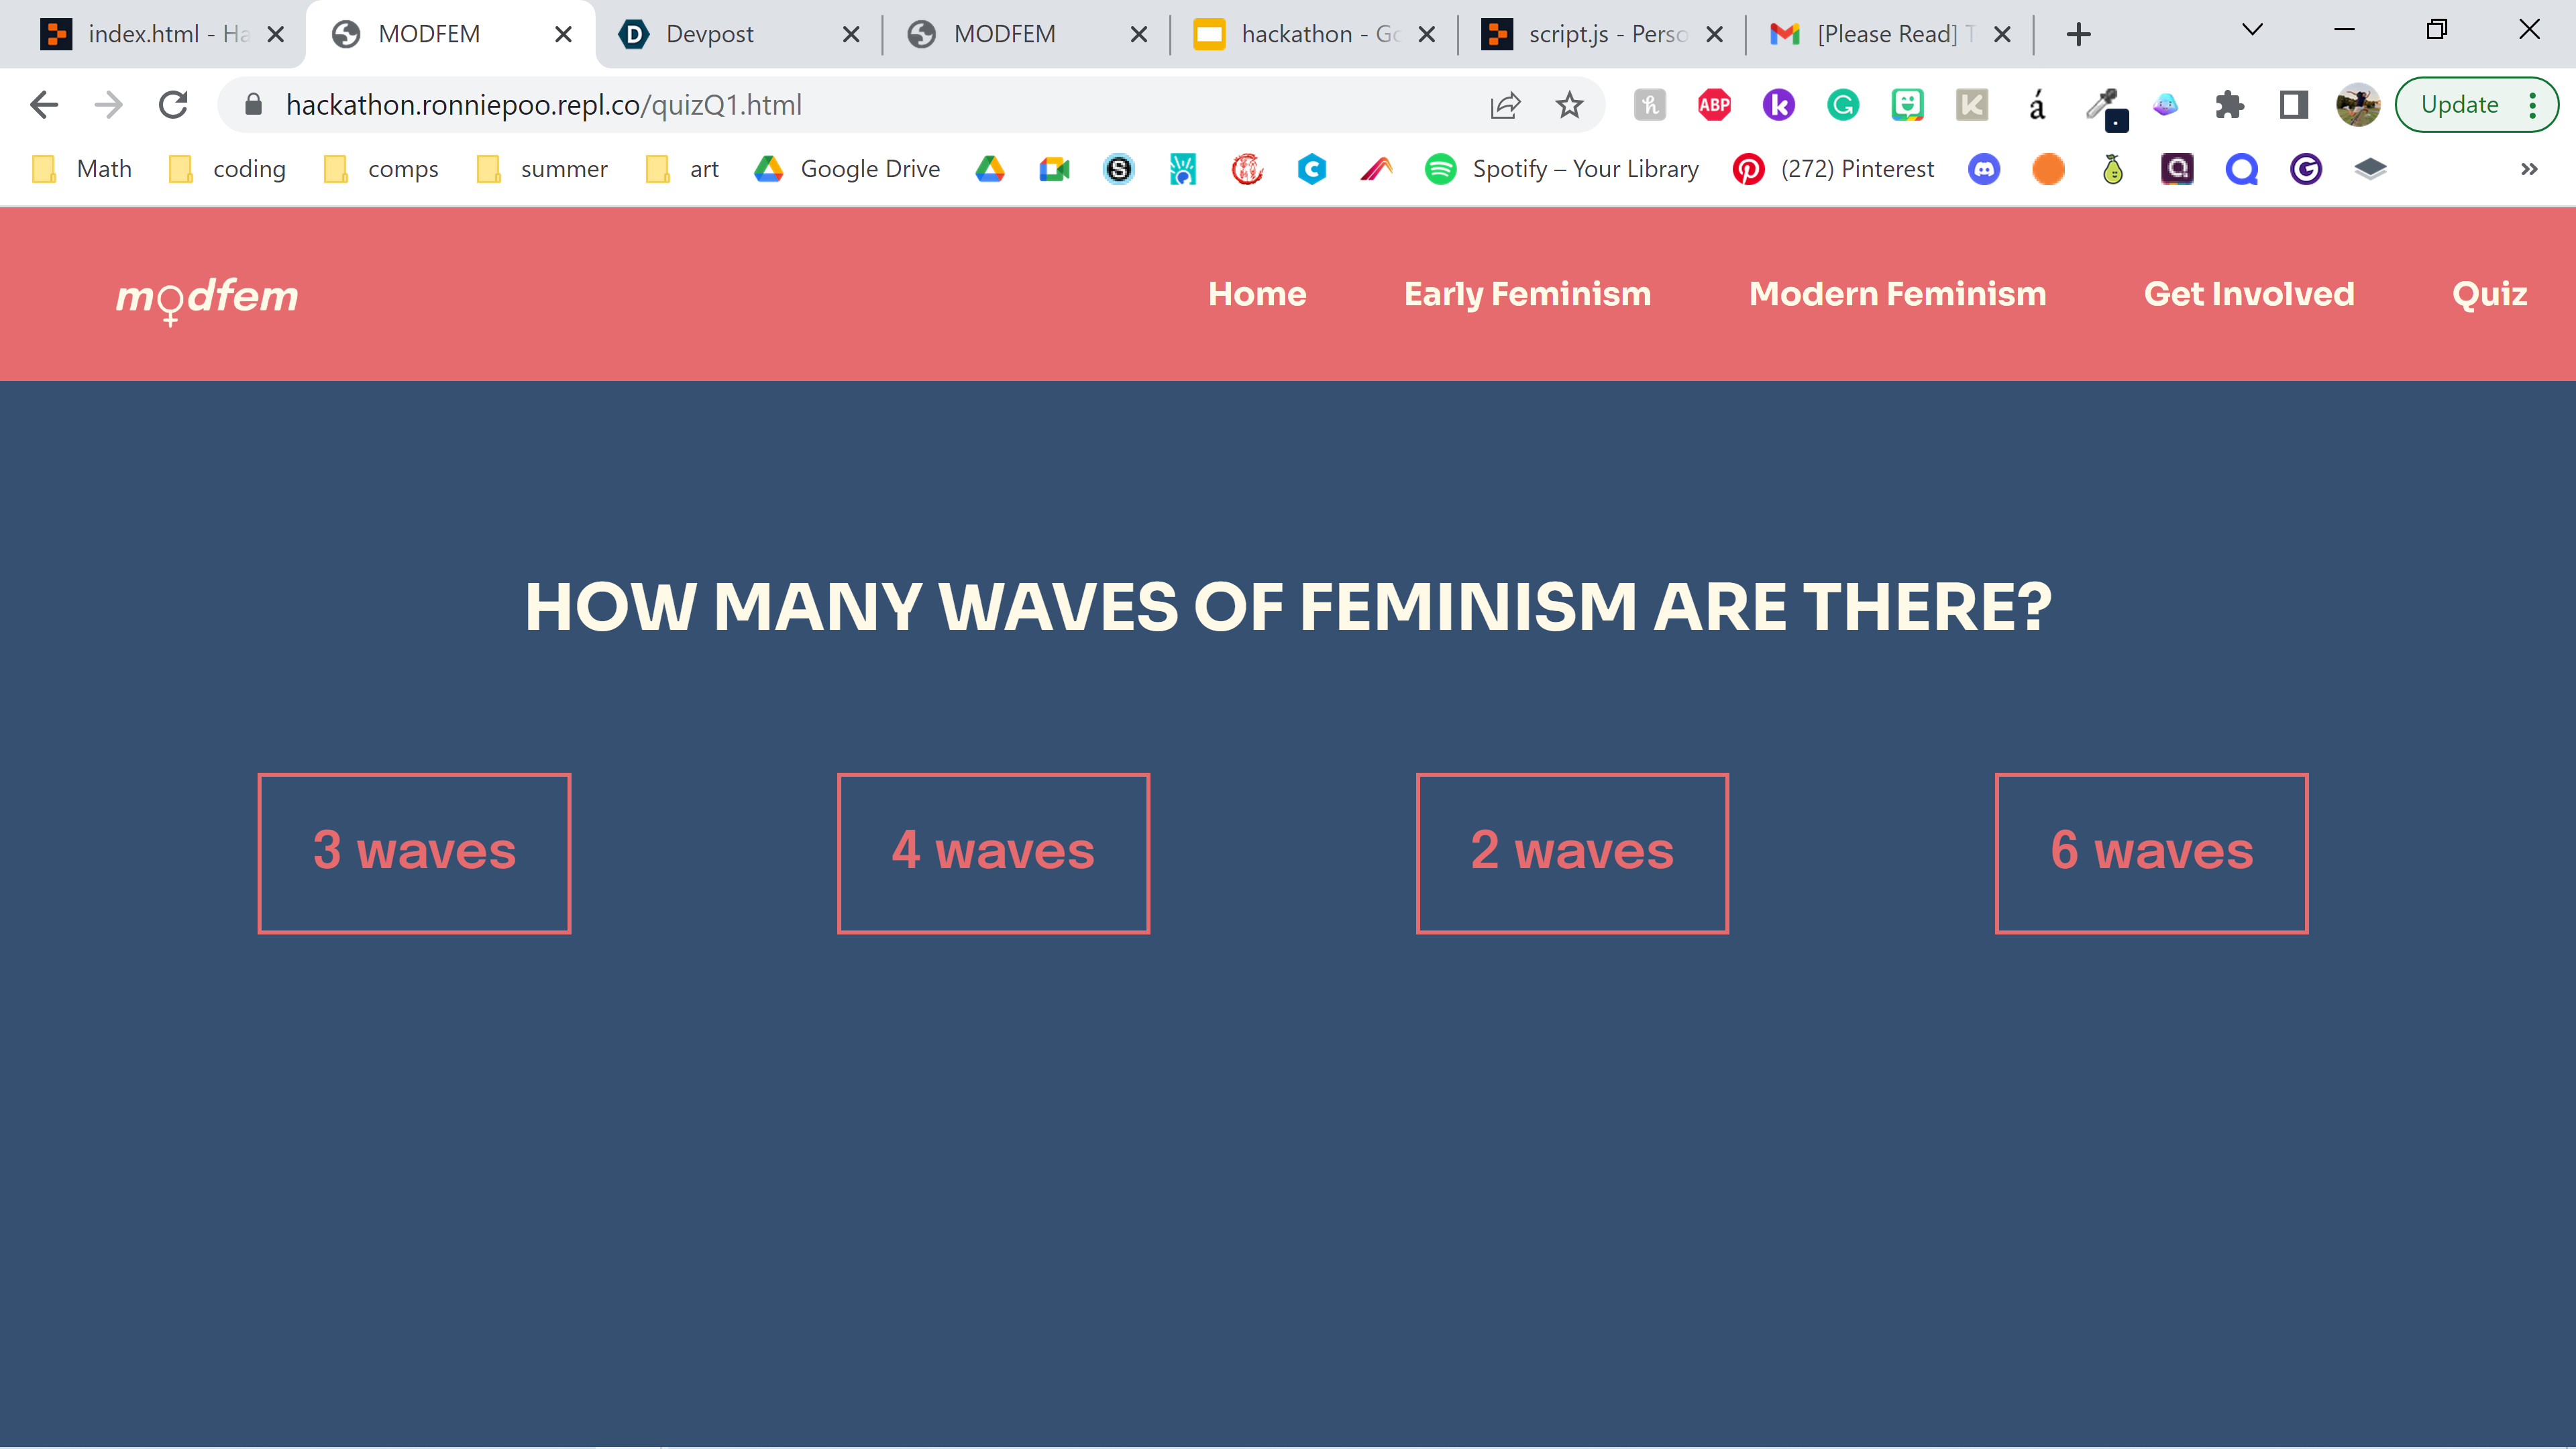2576x1449 pixels.
Task: Expand hidden bookmarks overflow chevron
Action: (2529, 169)
